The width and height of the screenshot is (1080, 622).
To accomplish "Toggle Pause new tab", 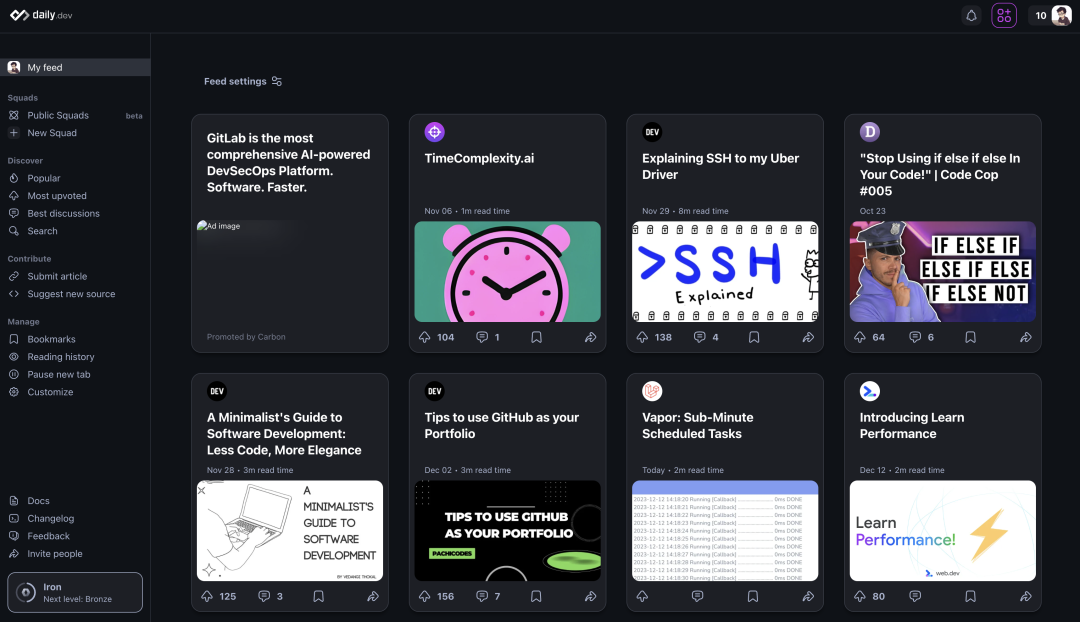I will tap(75, 374).
